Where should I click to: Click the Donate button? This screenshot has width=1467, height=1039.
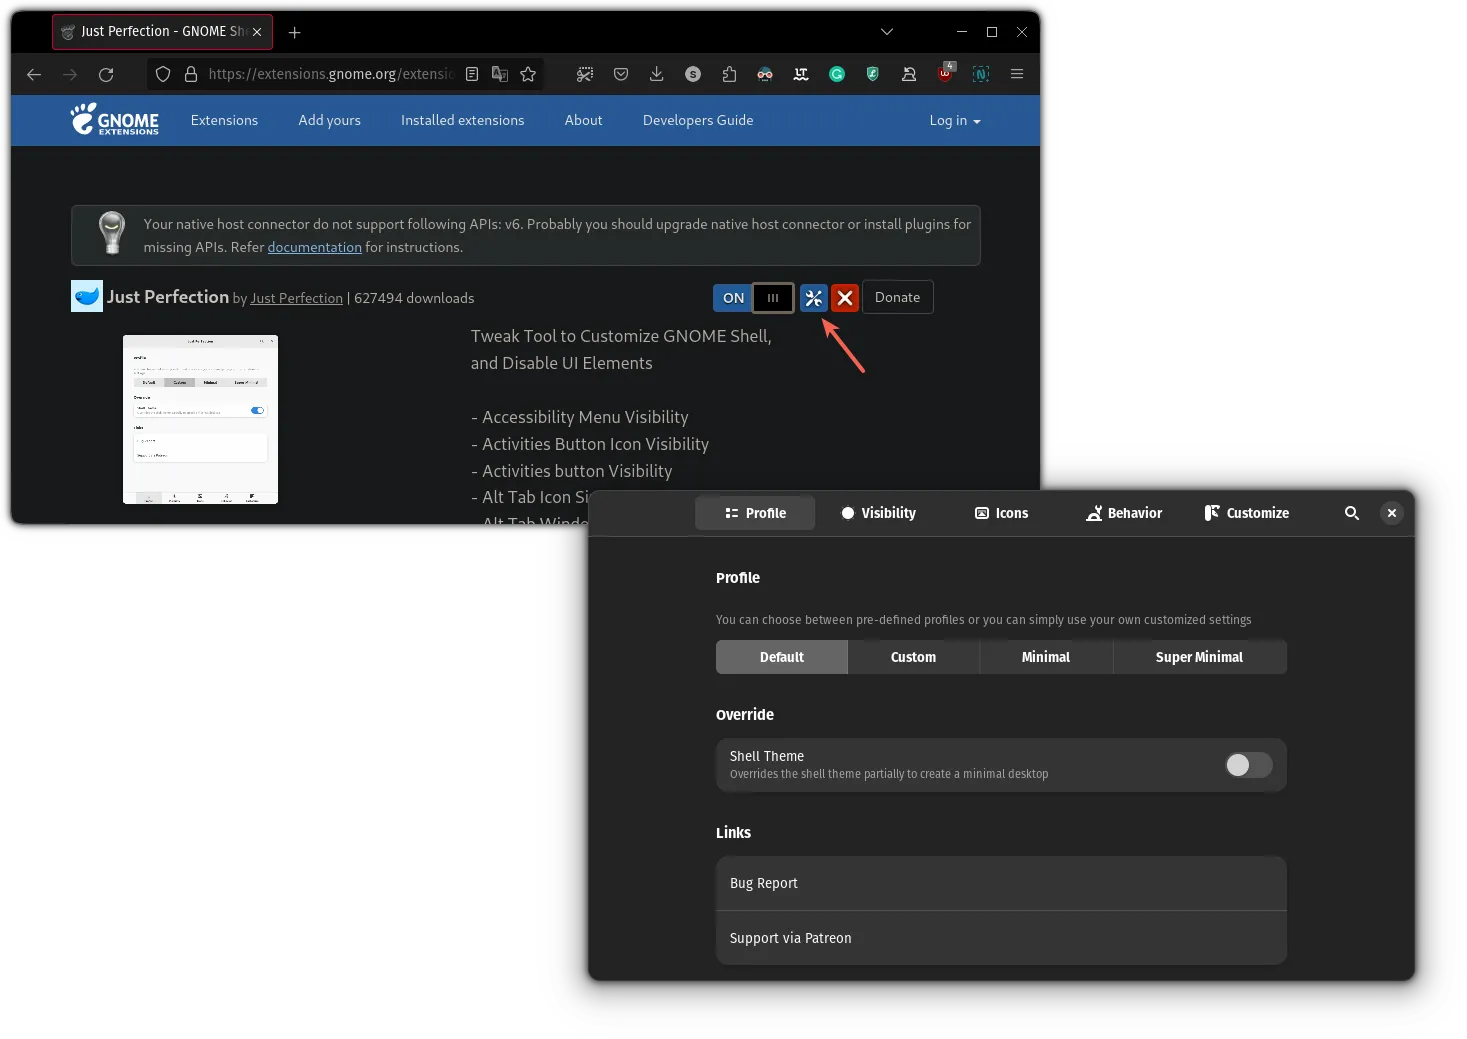[897, 297]
